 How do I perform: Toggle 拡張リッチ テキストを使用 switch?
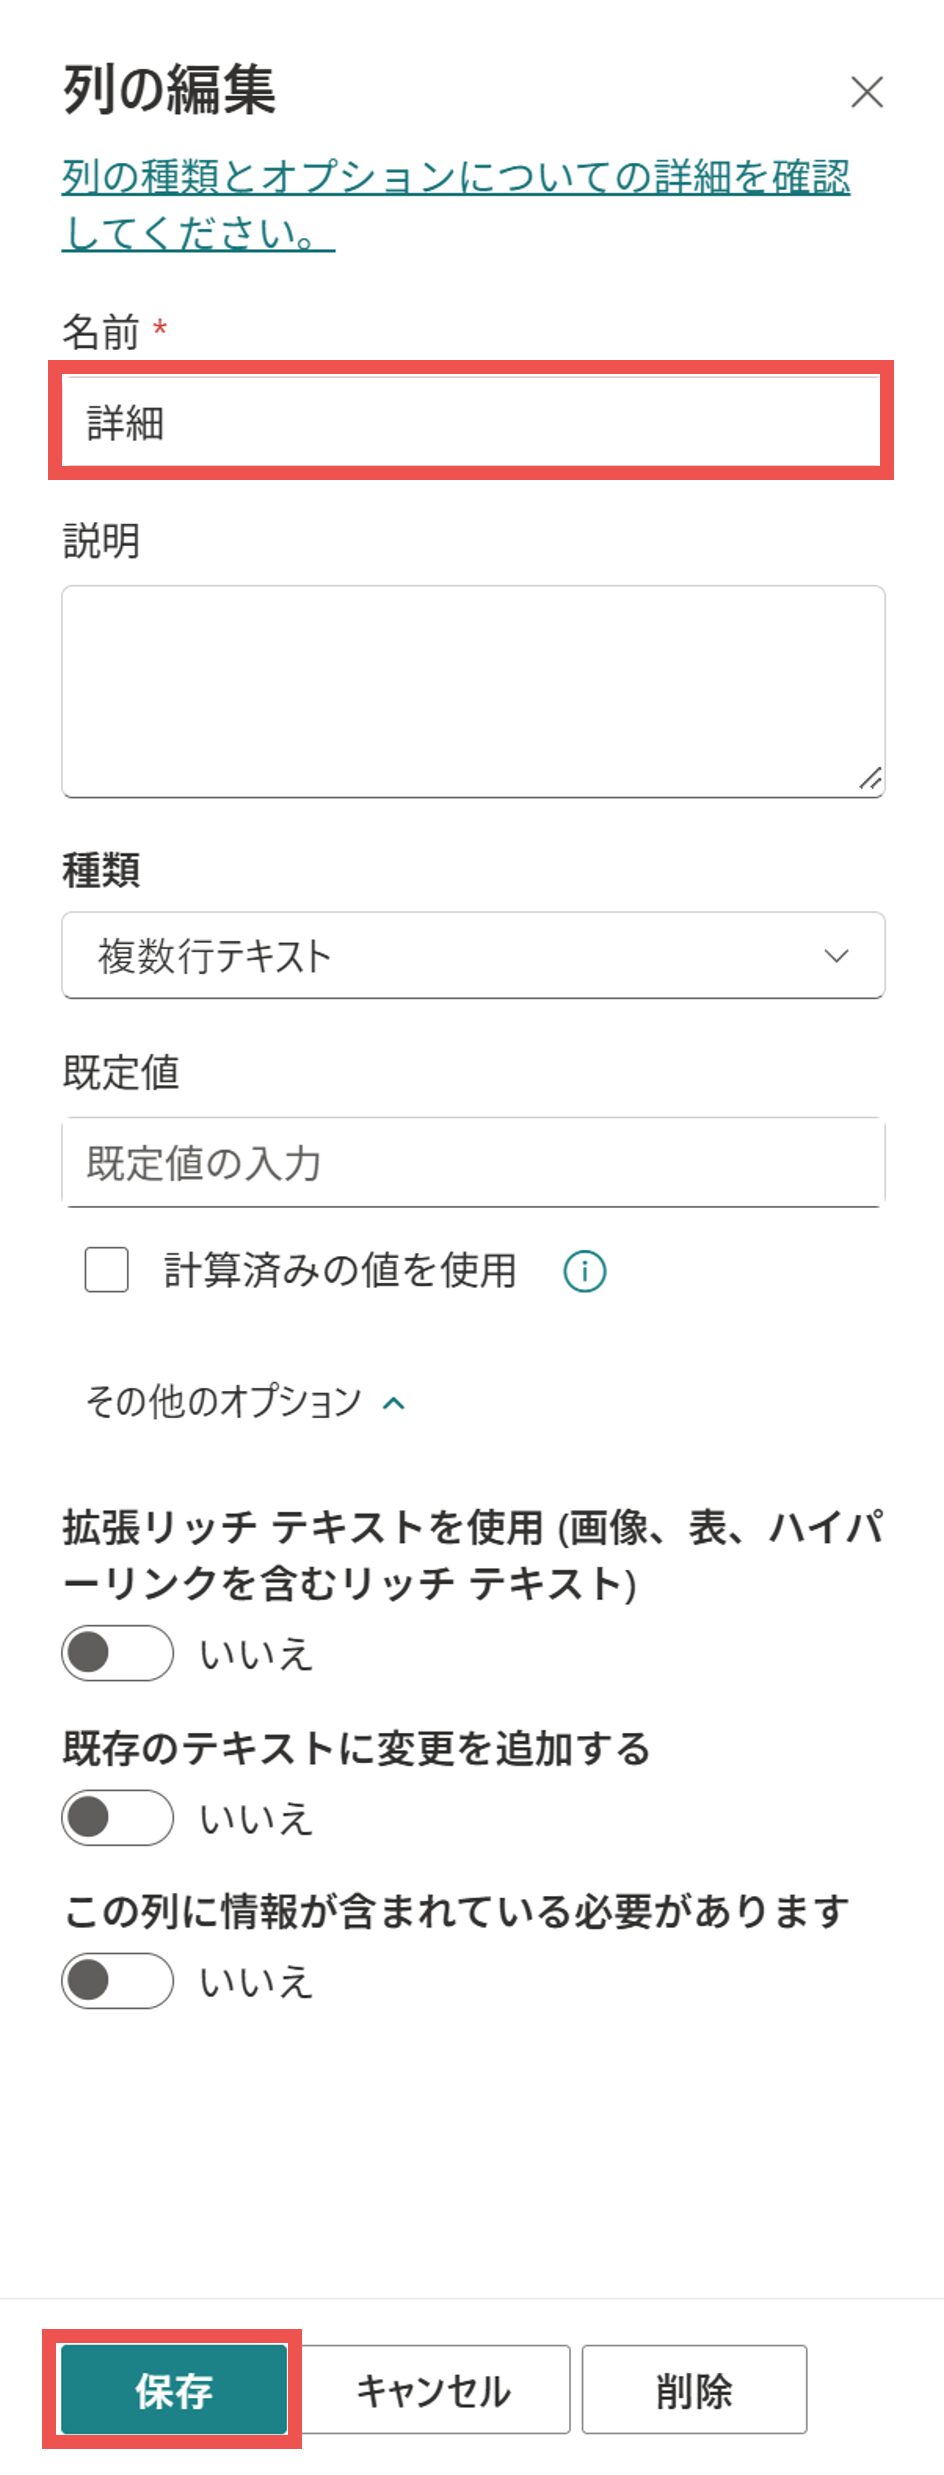pos(117,1653)
